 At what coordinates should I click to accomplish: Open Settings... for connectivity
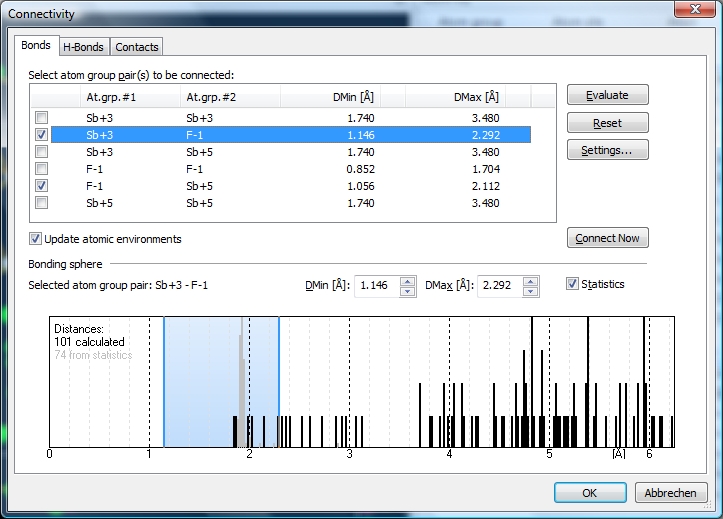click(607, 150)
